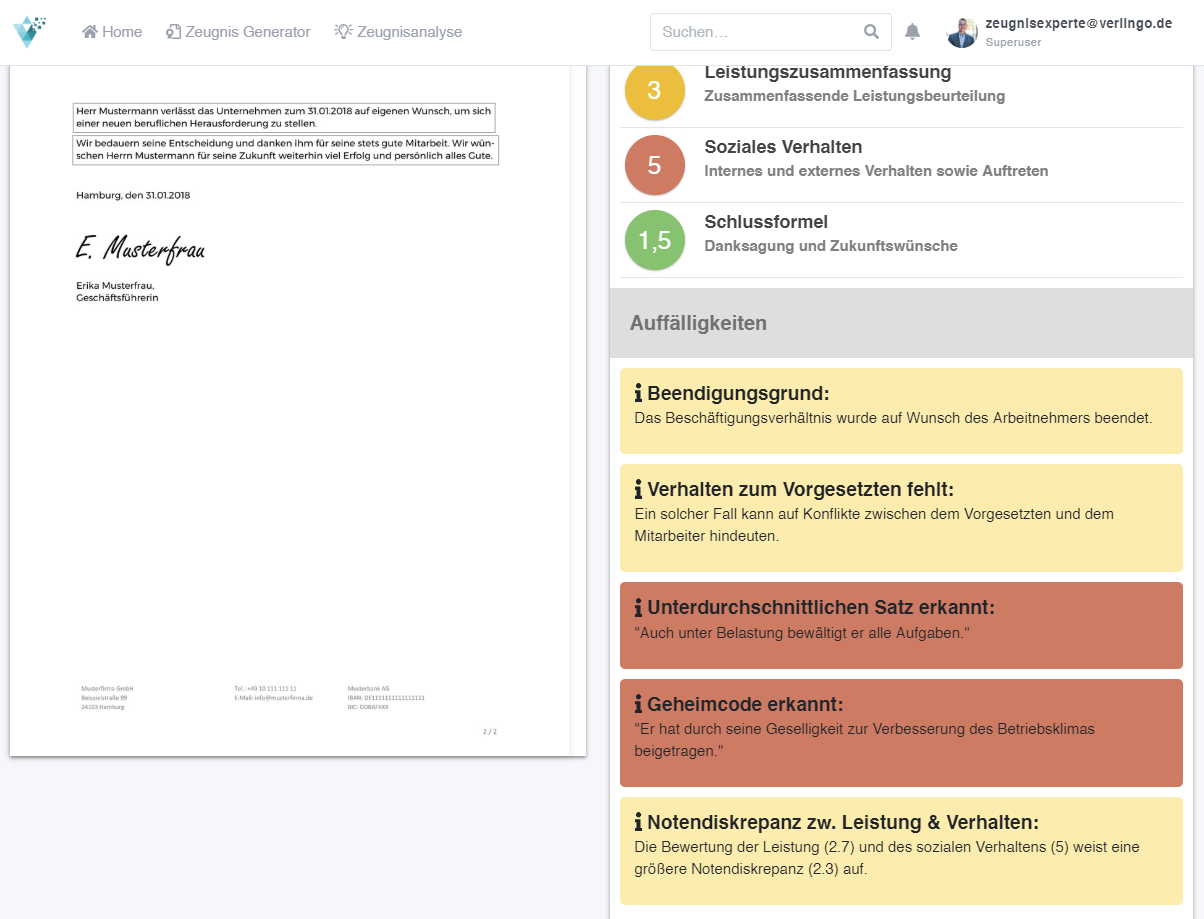Click the user profile avatar picture
The width and height of the screenshot is (1204, 919).
pyautogui.click(x=962, y=33)
